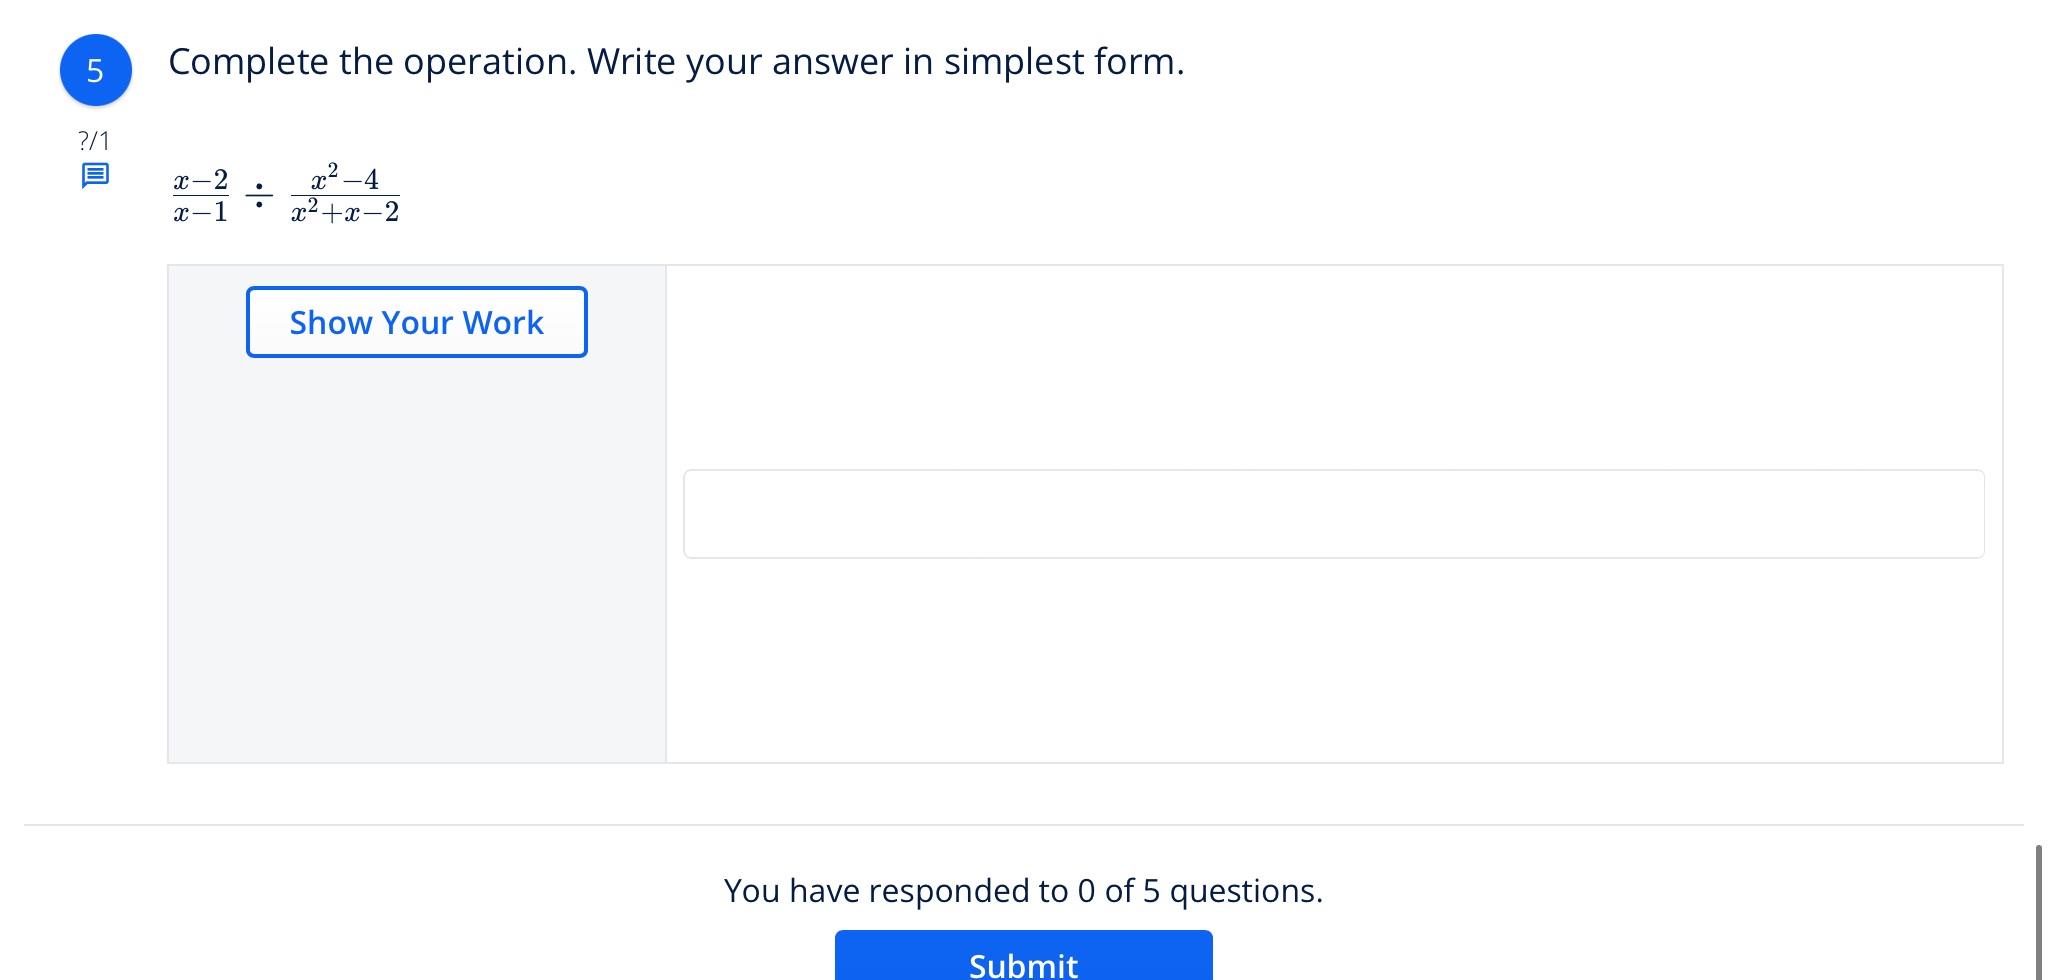Submit responses with the Submit button
This screenshot has height=980, width=2048.
pyautogui.click(x=1023, y=960)
